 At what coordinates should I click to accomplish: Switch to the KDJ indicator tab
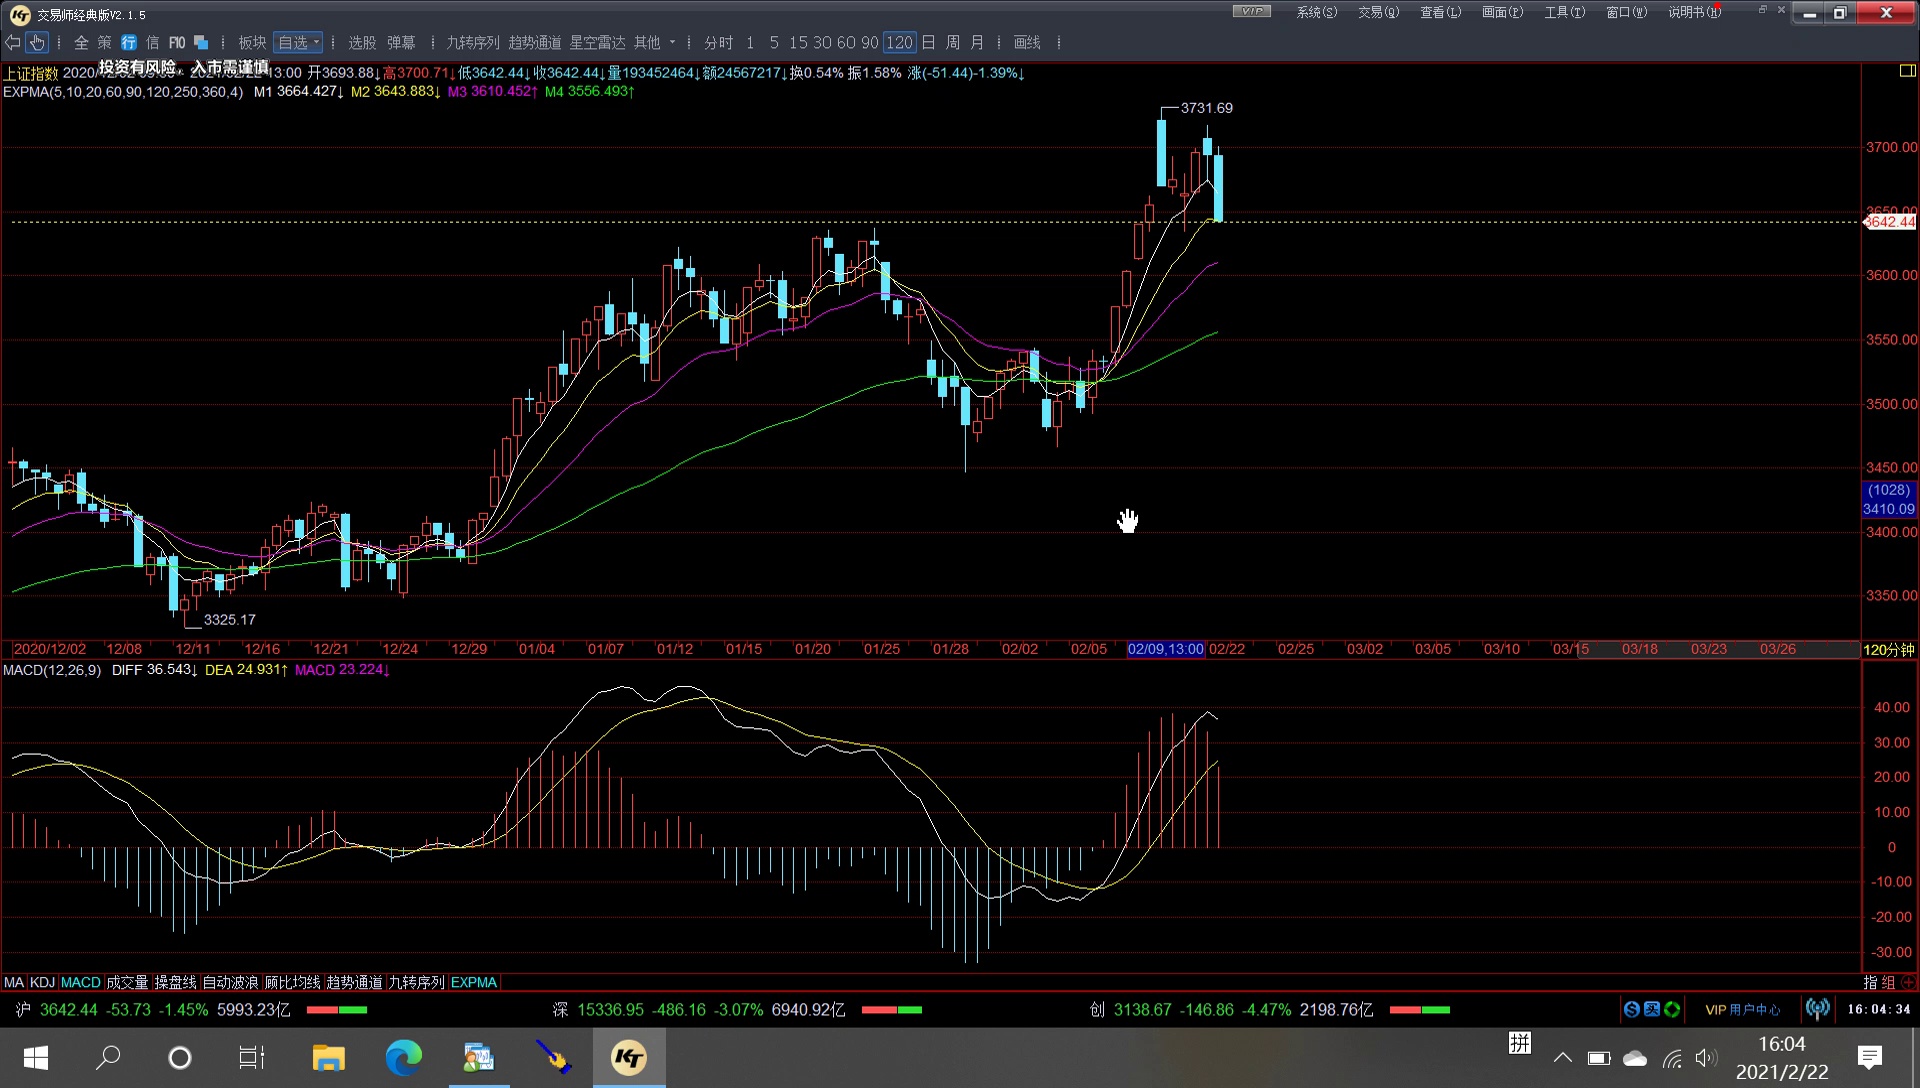42,982
